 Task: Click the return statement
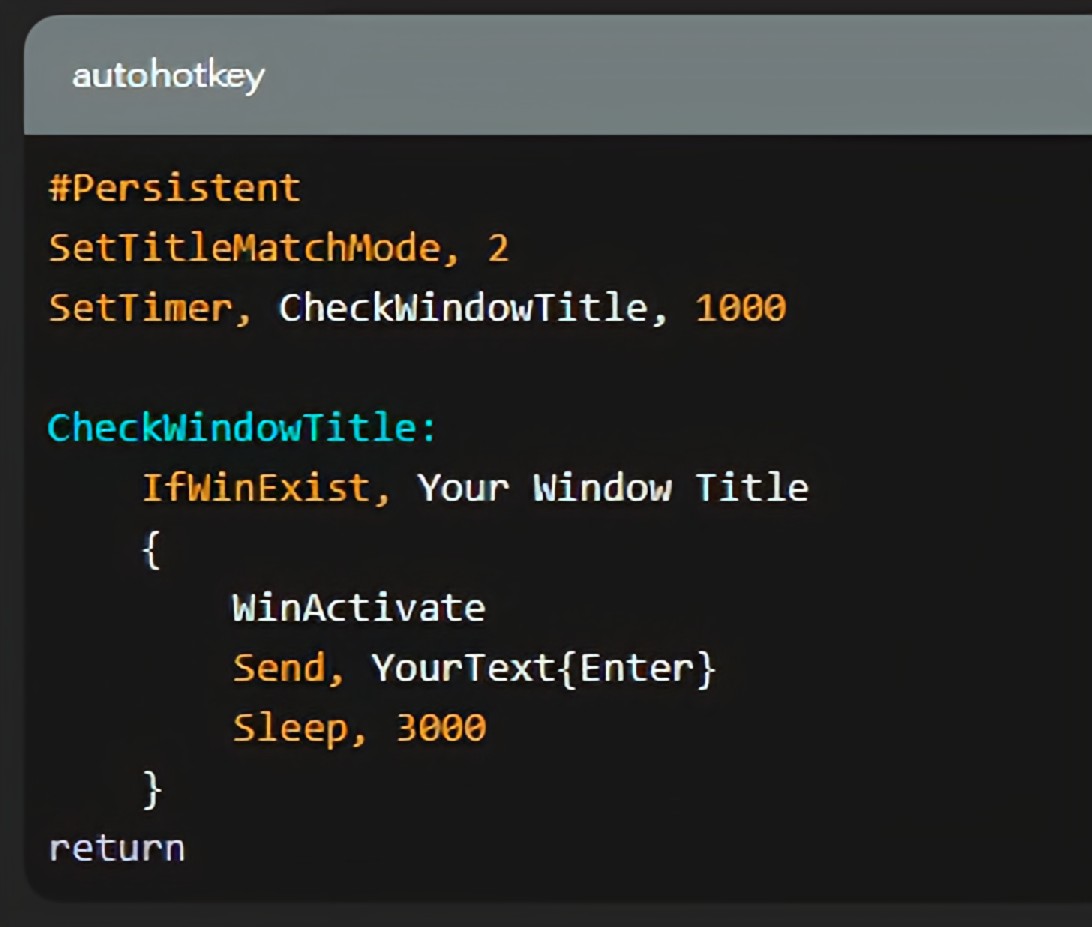(116, 846)
